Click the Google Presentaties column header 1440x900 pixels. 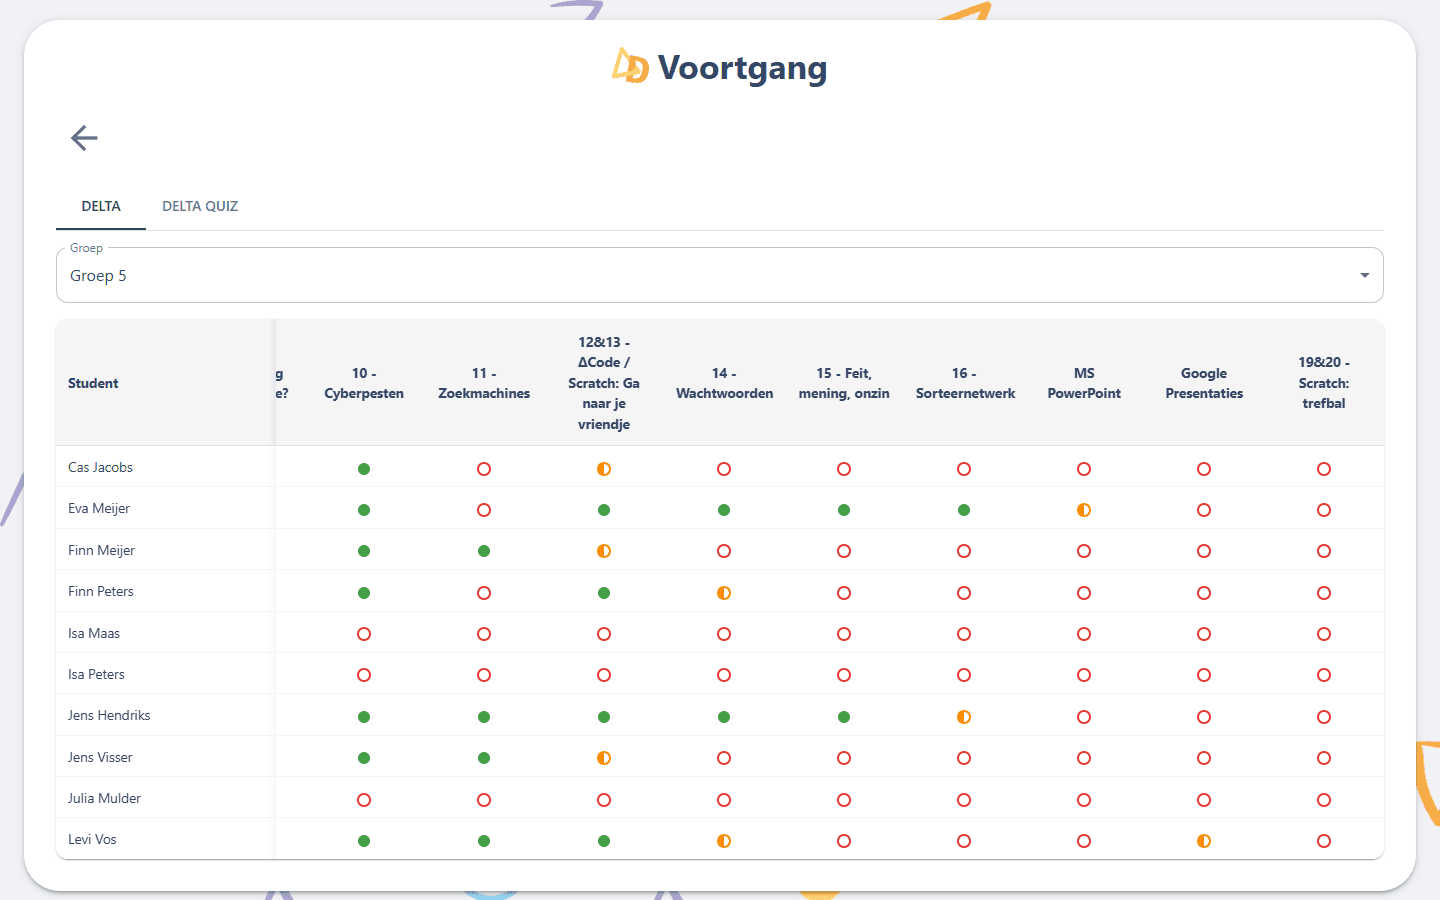(x=1204, y=383)
